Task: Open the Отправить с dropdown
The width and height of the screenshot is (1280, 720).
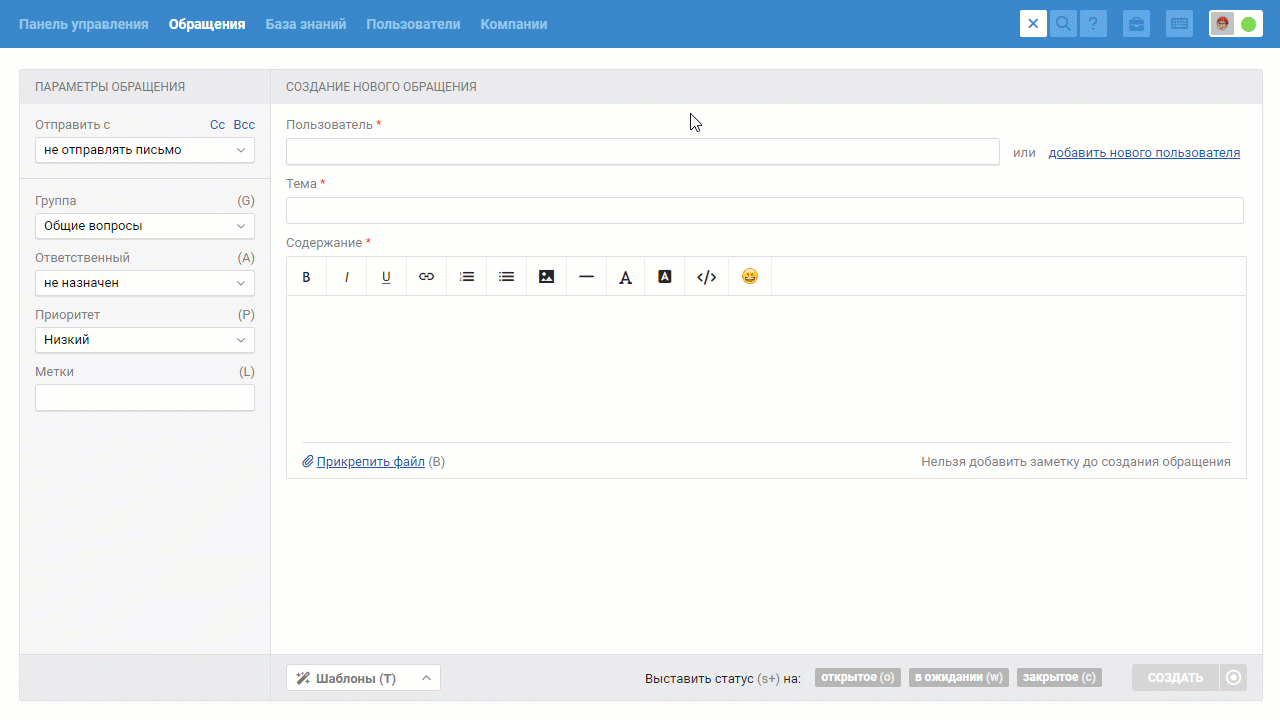Action: click(x=145, y=150)
